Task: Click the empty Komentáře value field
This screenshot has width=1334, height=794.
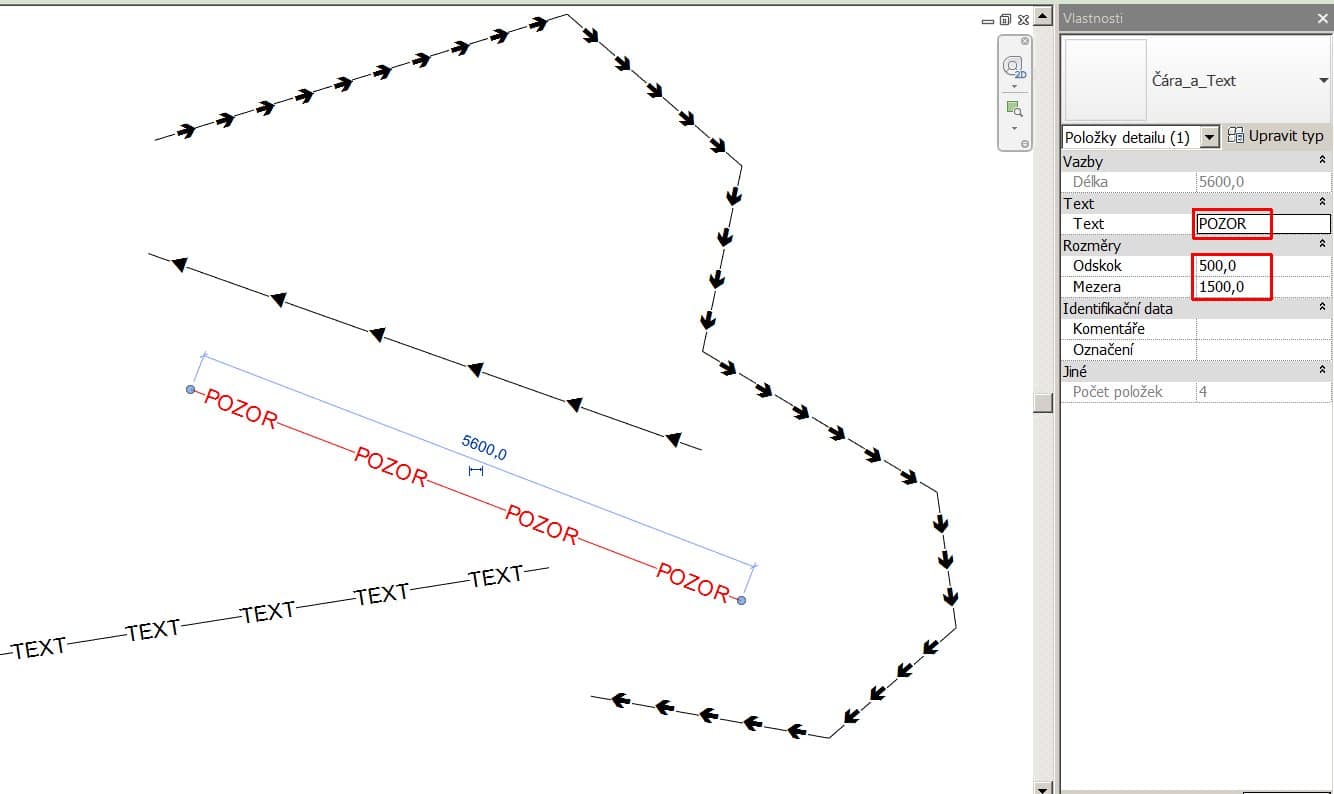Action: pos(1264,329)
